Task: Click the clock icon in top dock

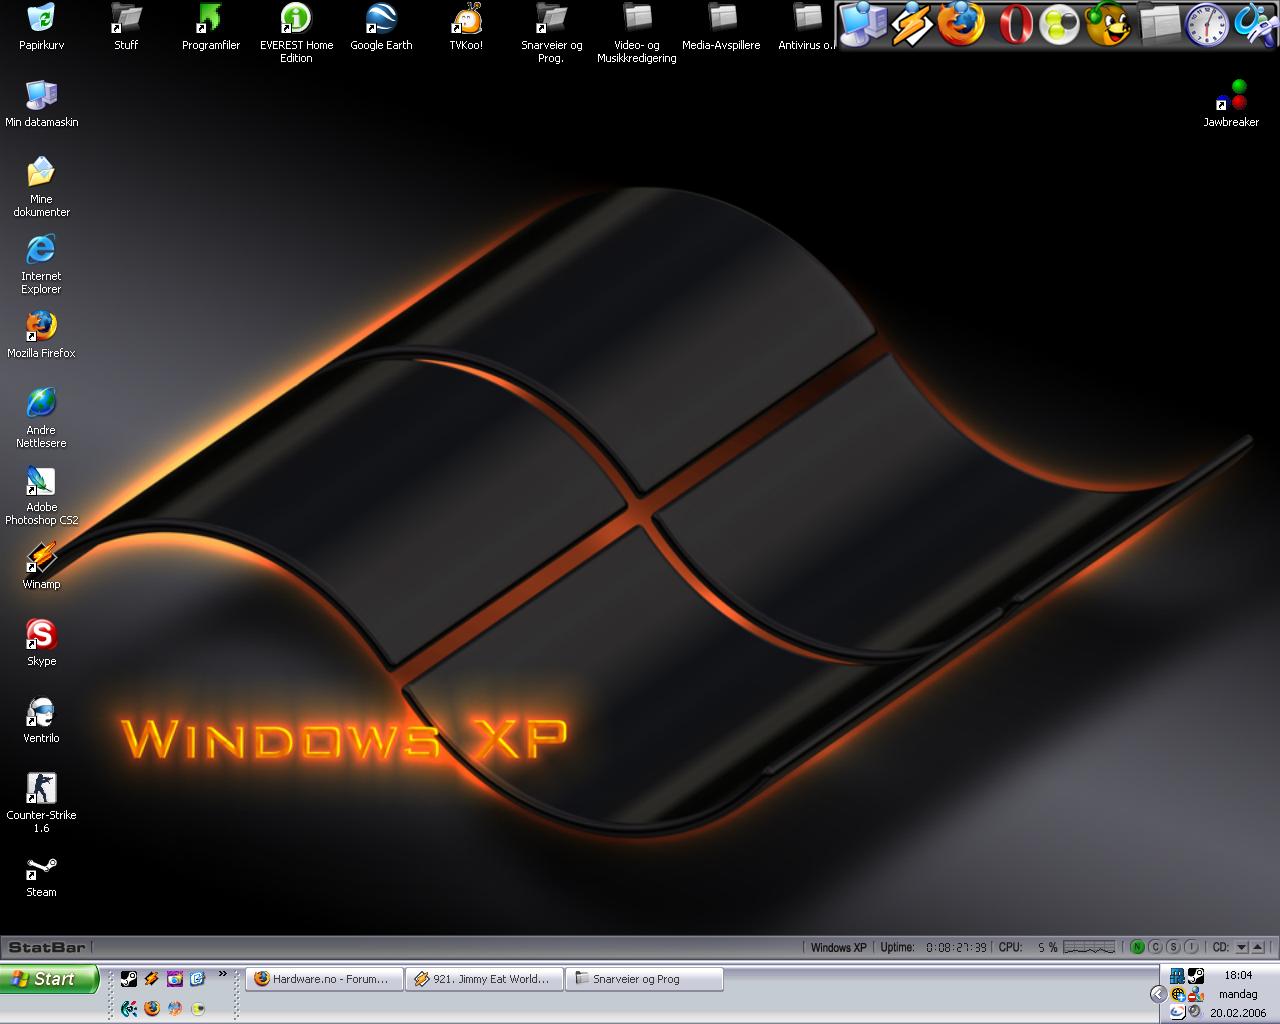Action: click(x=1207, y=24)
